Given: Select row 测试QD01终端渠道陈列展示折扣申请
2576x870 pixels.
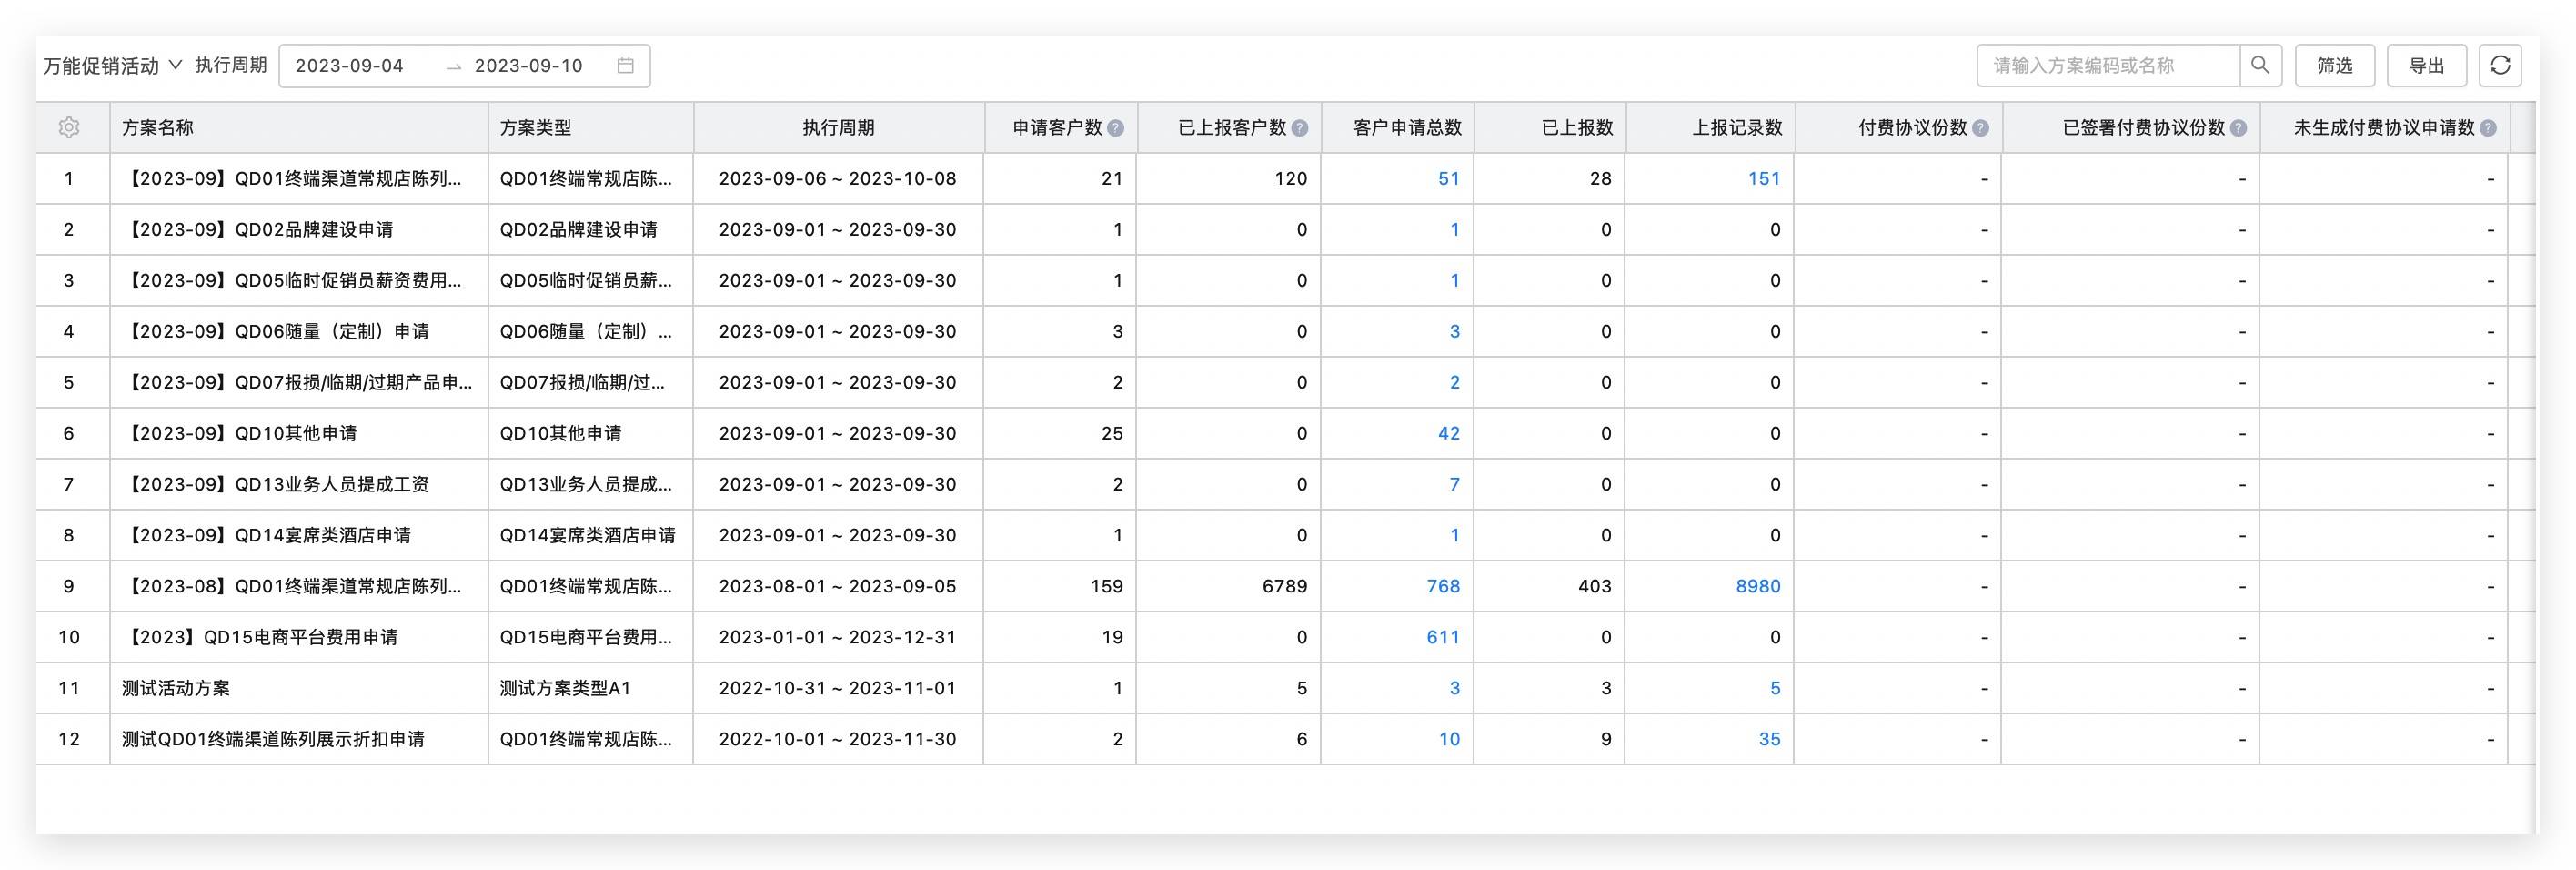Looking at the screenshot, I should [1286, 739].
